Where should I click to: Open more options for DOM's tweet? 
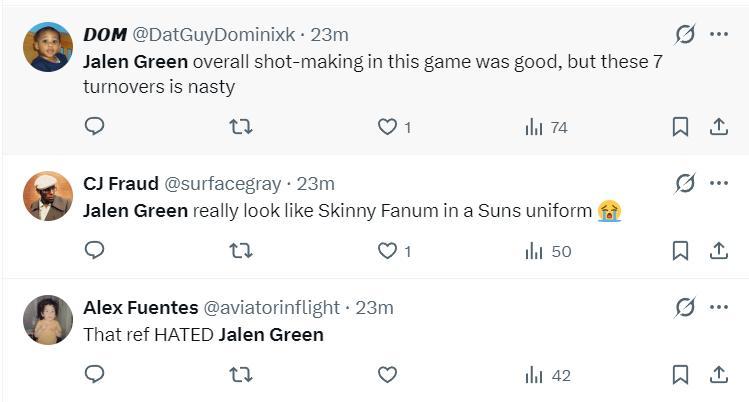click(719, 34)
